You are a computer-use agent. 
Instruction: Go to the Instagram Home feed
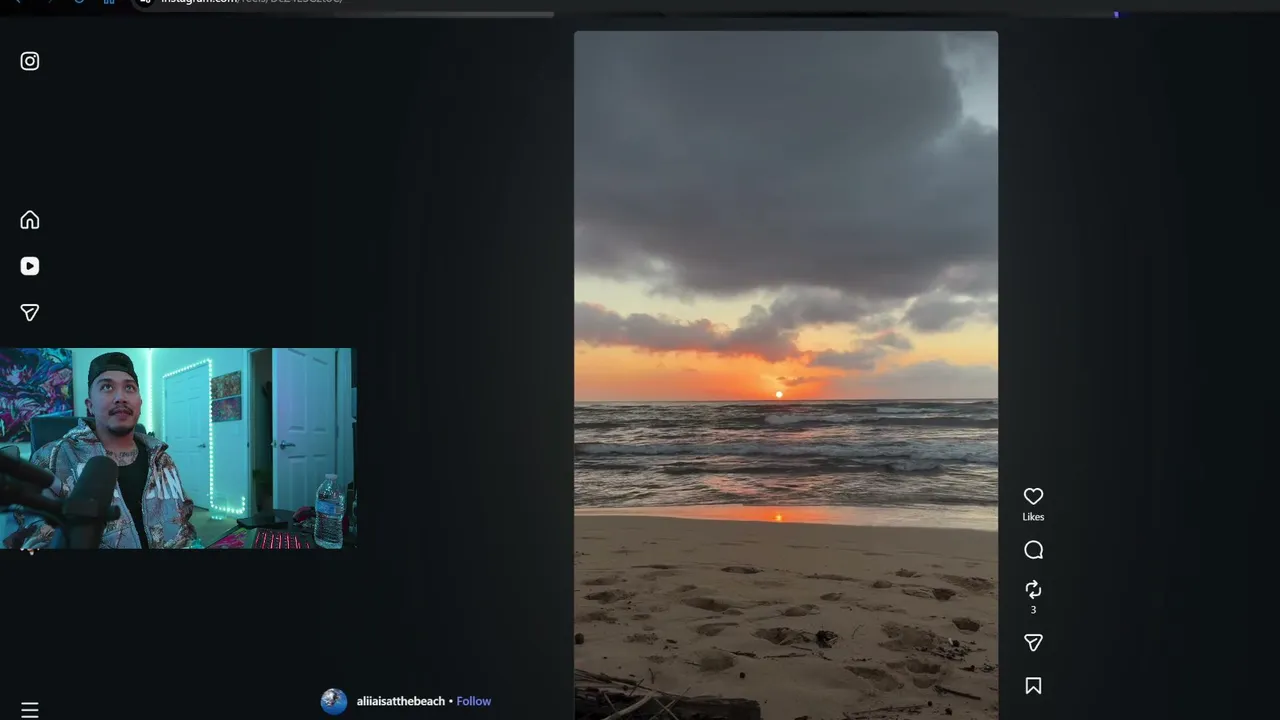click(30, 220)
